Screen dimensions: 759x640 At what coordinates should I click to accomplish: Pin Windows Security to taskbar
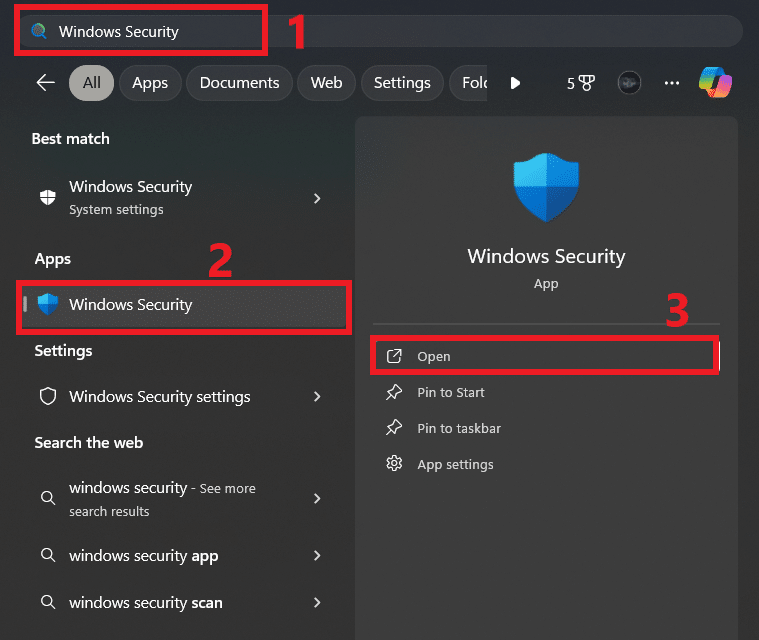[458, 428]
